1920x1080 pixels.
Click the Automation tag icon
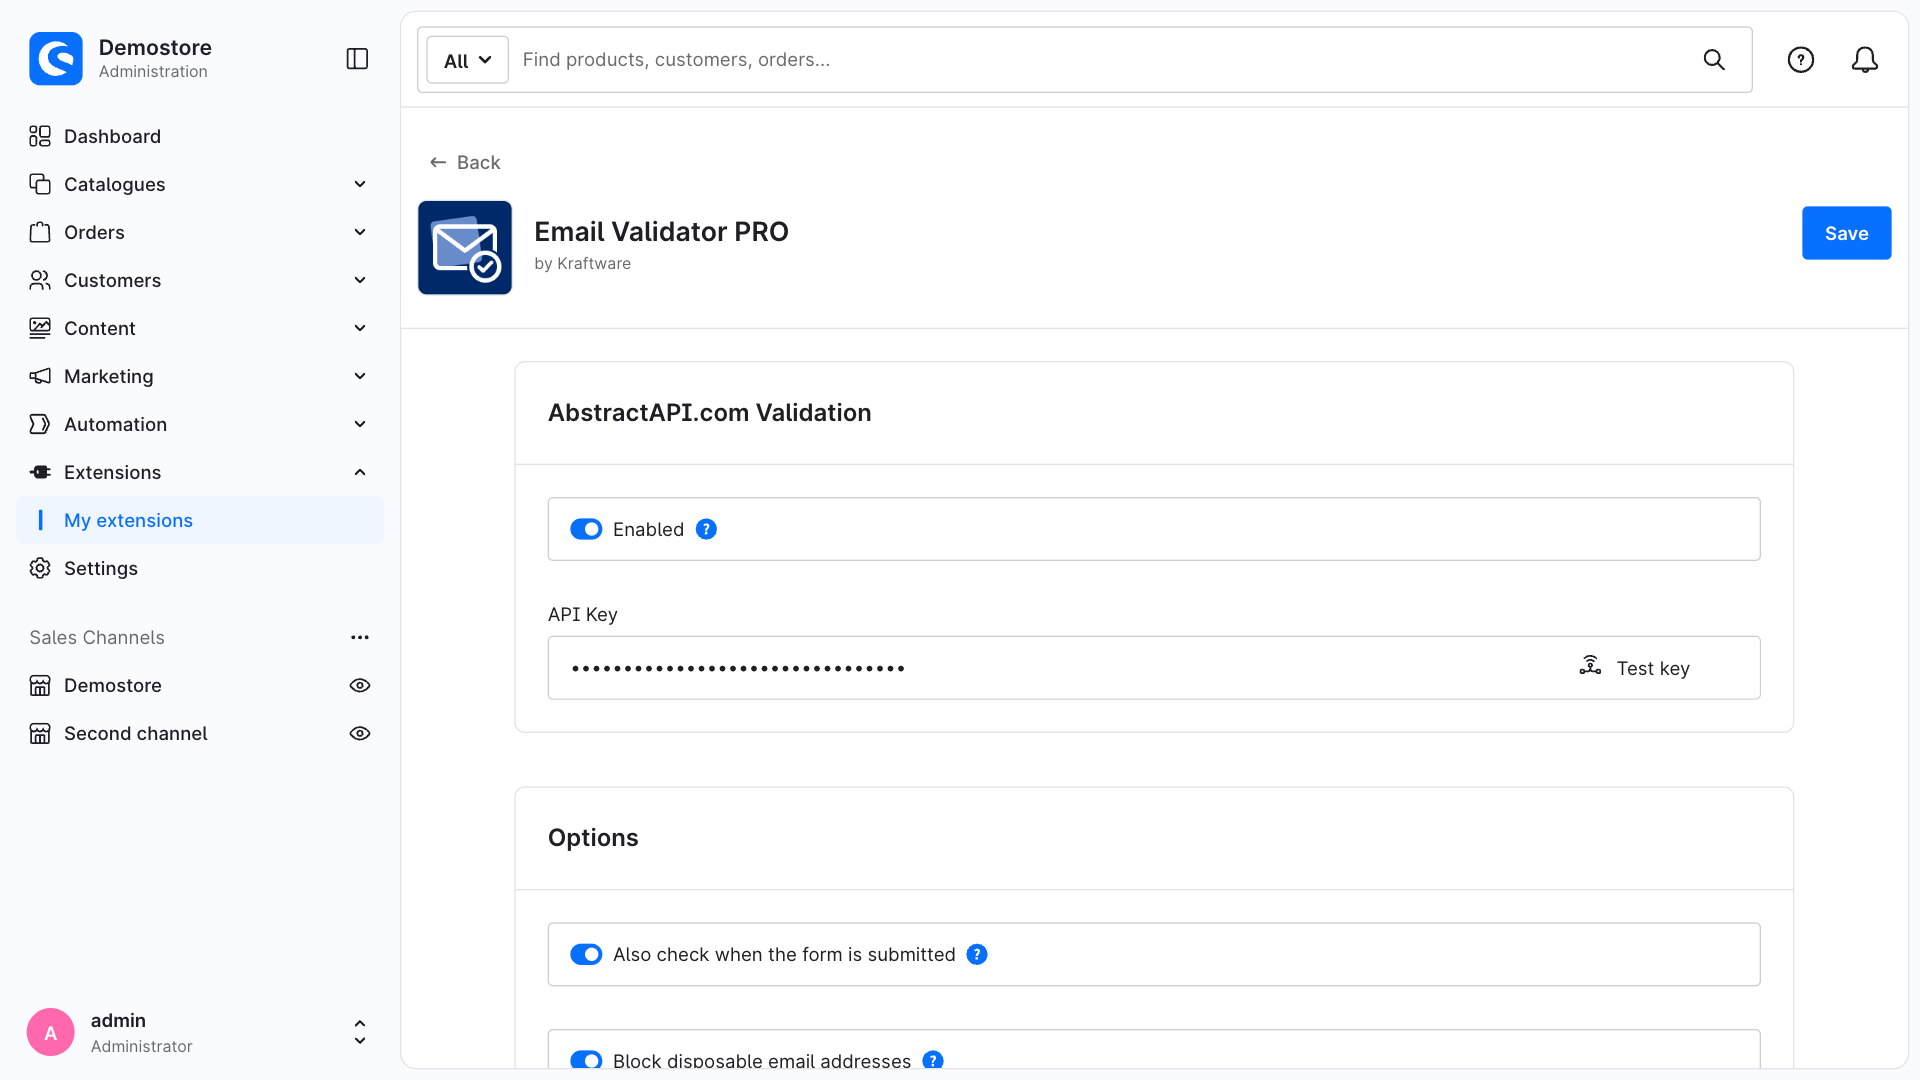(x=40, y=424)
